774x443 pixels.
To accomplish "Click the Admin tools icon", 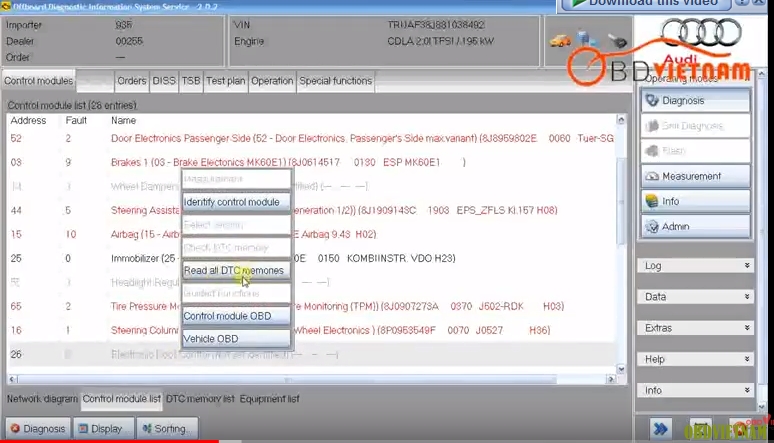I will (652, 226).
